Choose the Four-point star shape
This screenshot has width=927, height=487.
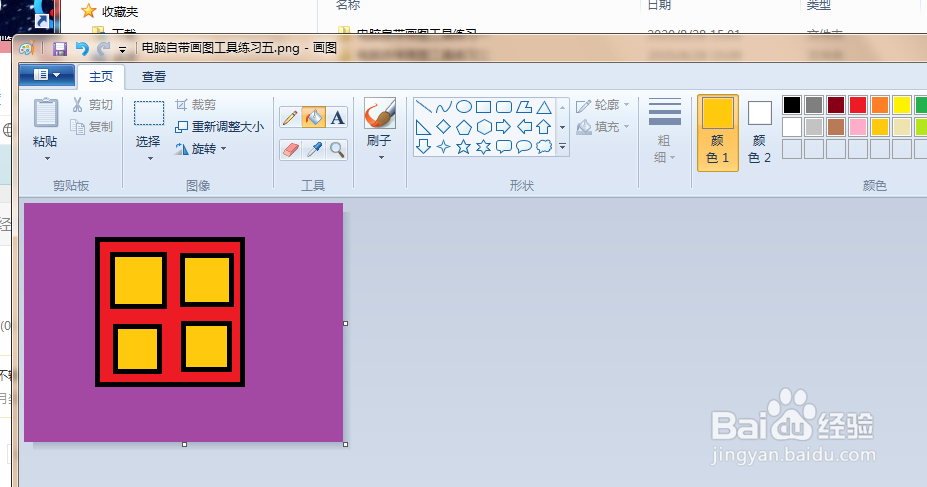[443, 147]
